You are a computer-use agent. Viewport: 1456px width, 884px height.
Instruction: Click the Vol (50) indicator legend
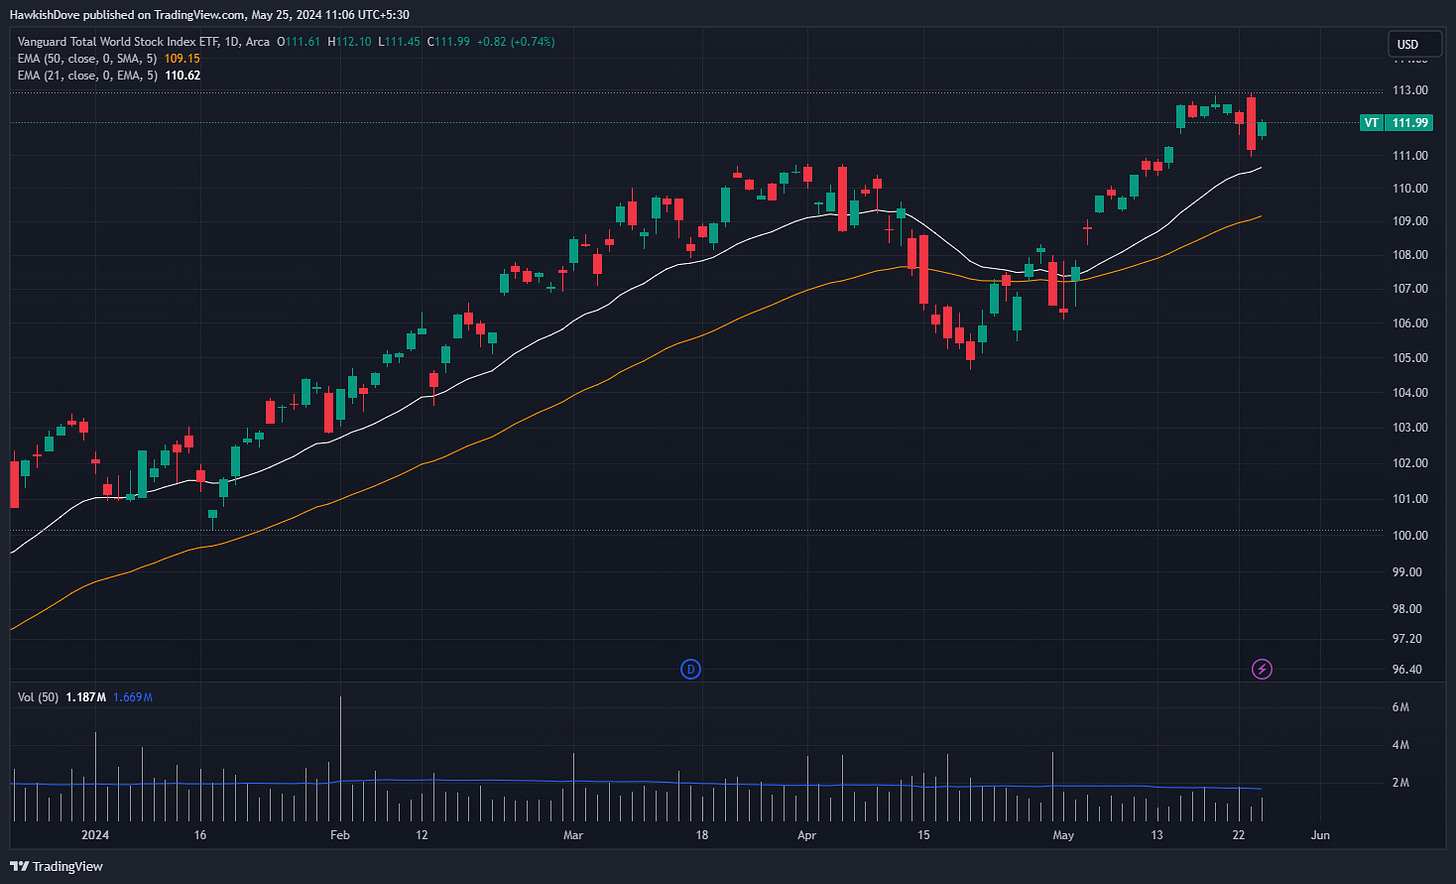[x=38, y=697]
